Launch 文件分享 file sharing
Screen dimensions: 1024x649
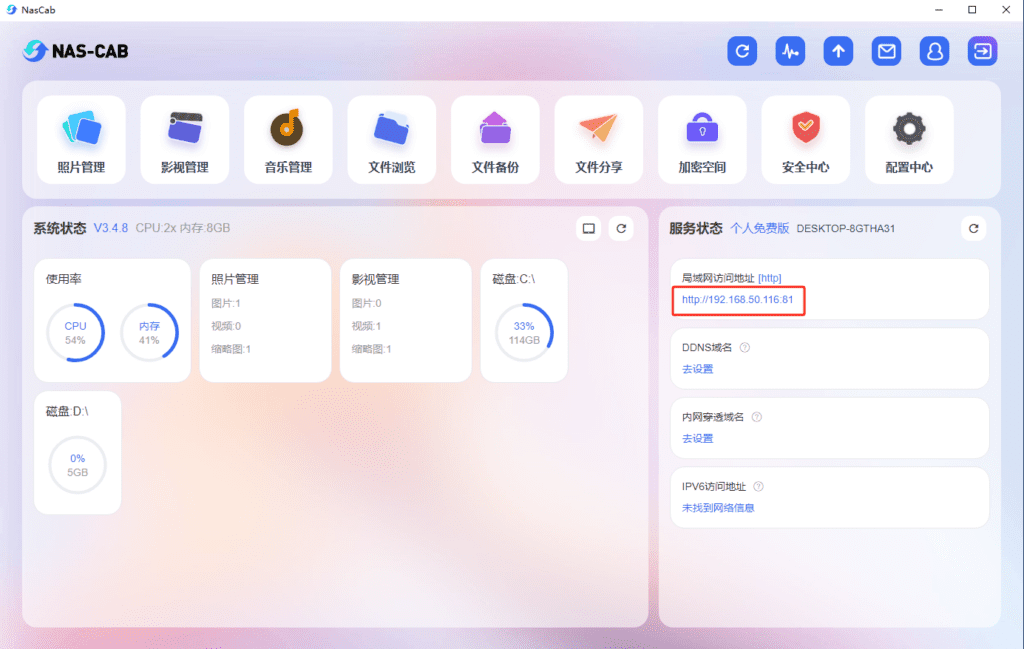tap(599, 140)
